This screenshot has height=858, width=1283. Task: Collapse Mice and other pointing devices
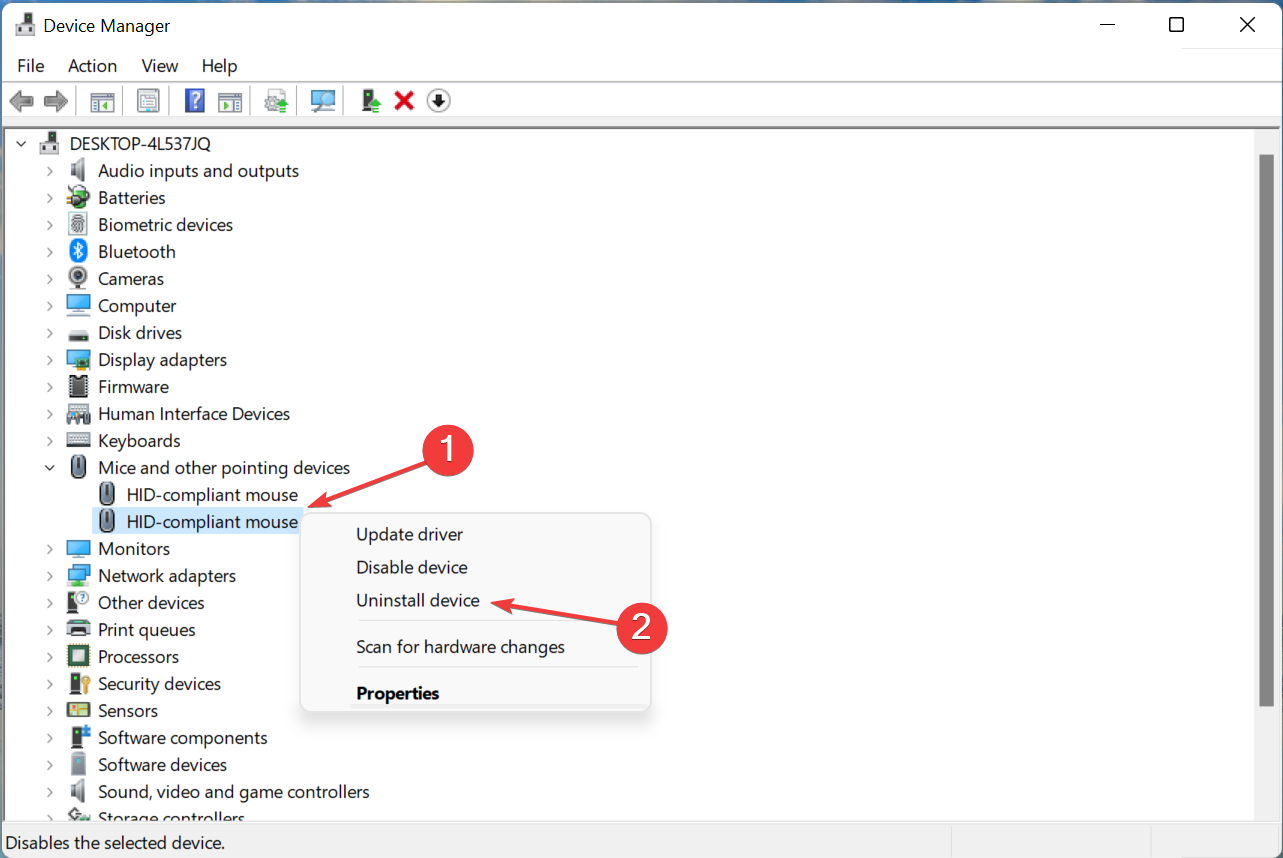coord(49,468)
